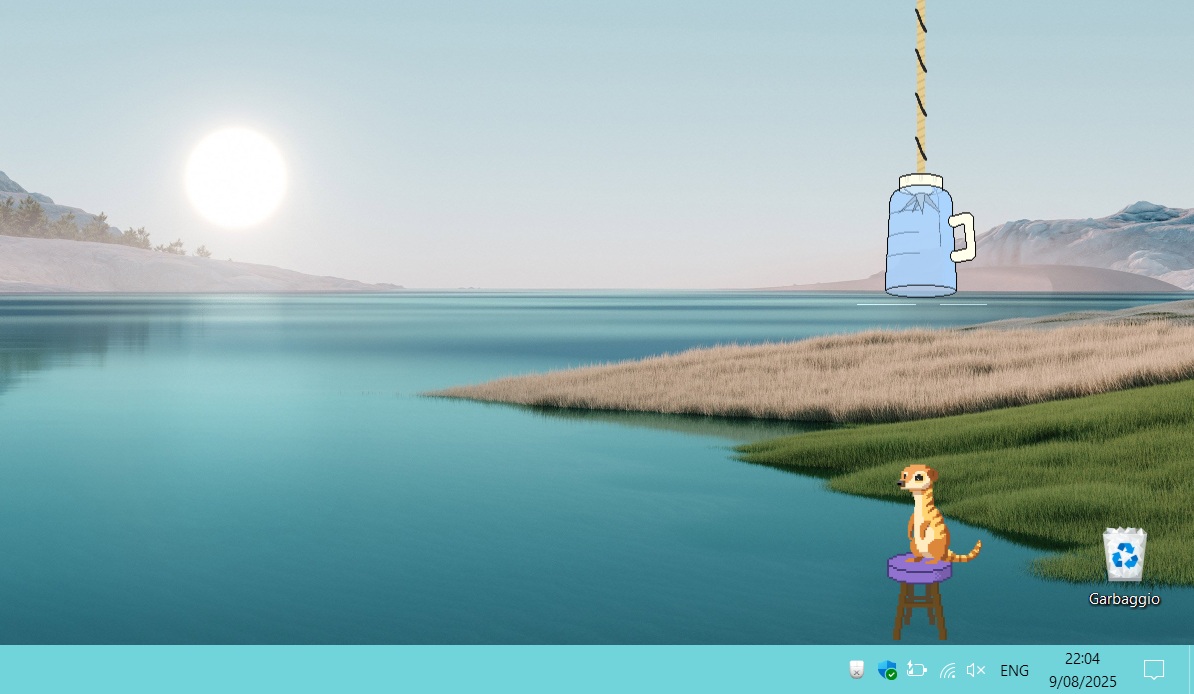Open the Garbaggio recycle bin icon
Screen dimensions: 1194x694
(x=1124, y=567)
